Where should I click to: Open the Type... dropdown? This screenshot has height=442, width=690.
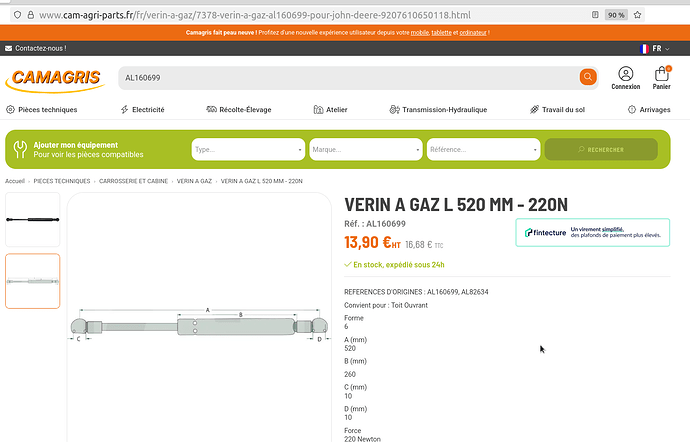tap(248, 149)
